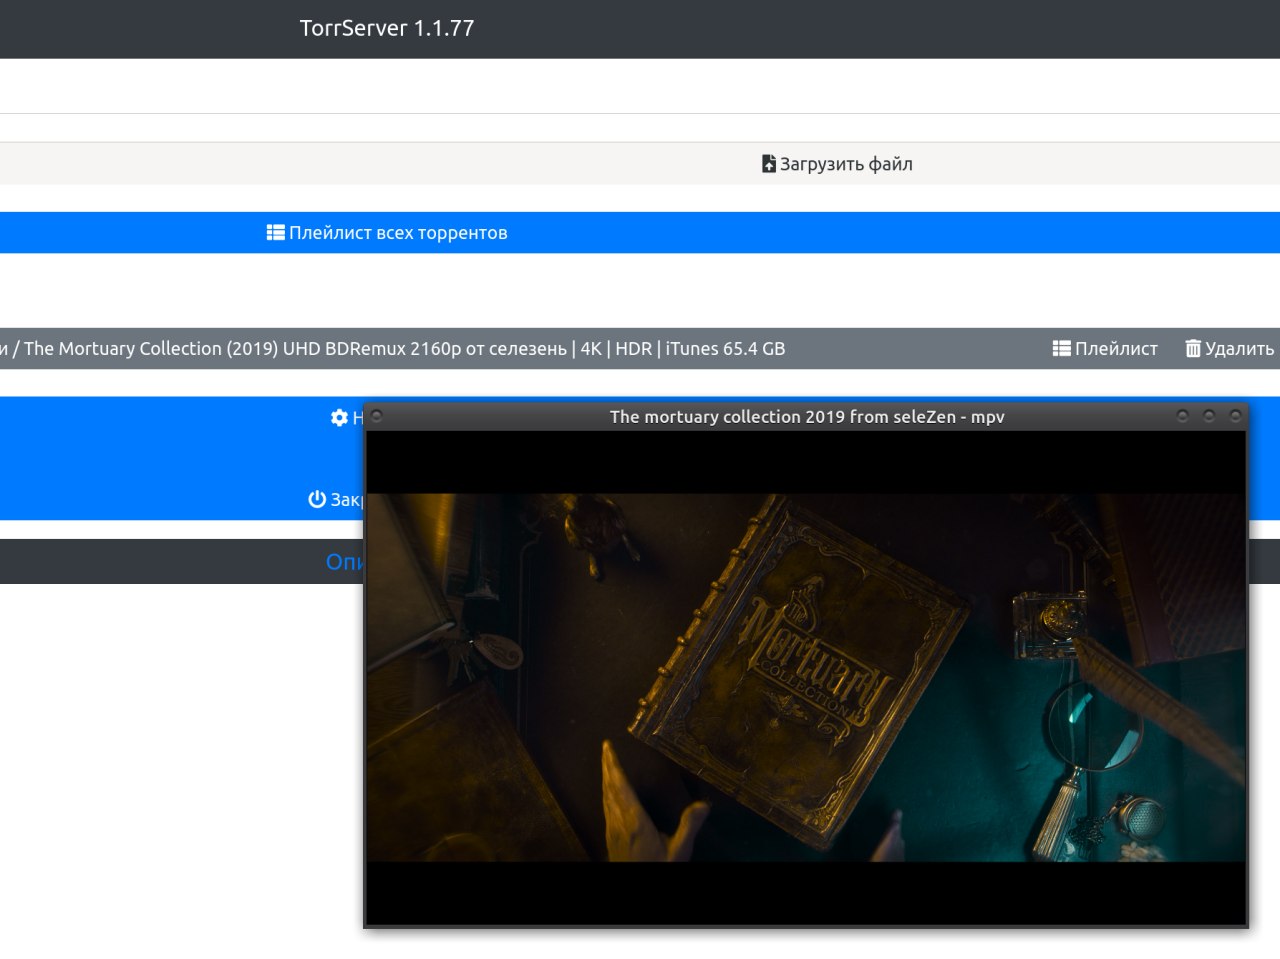Click the Загрузить файл upload button

pyautogui.click(x=837, y=164)
